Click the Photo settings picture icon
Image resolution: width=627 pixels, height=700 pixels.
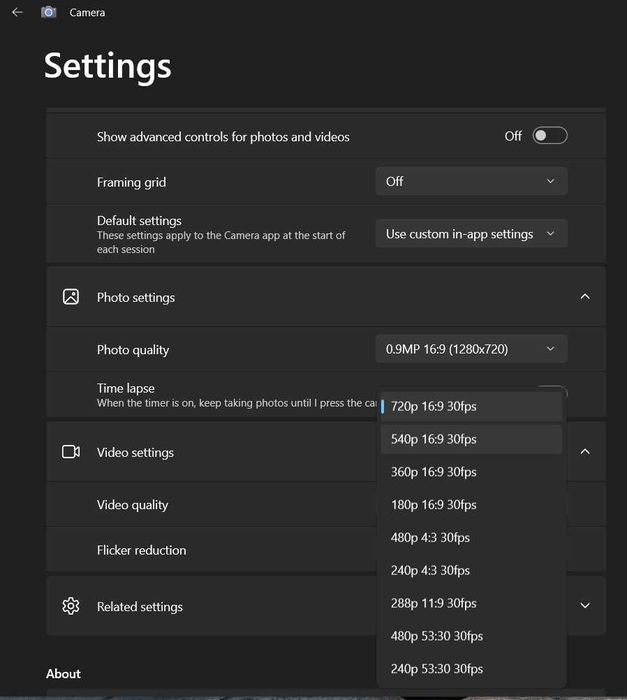pyautogui.click(x=70, y=297)
